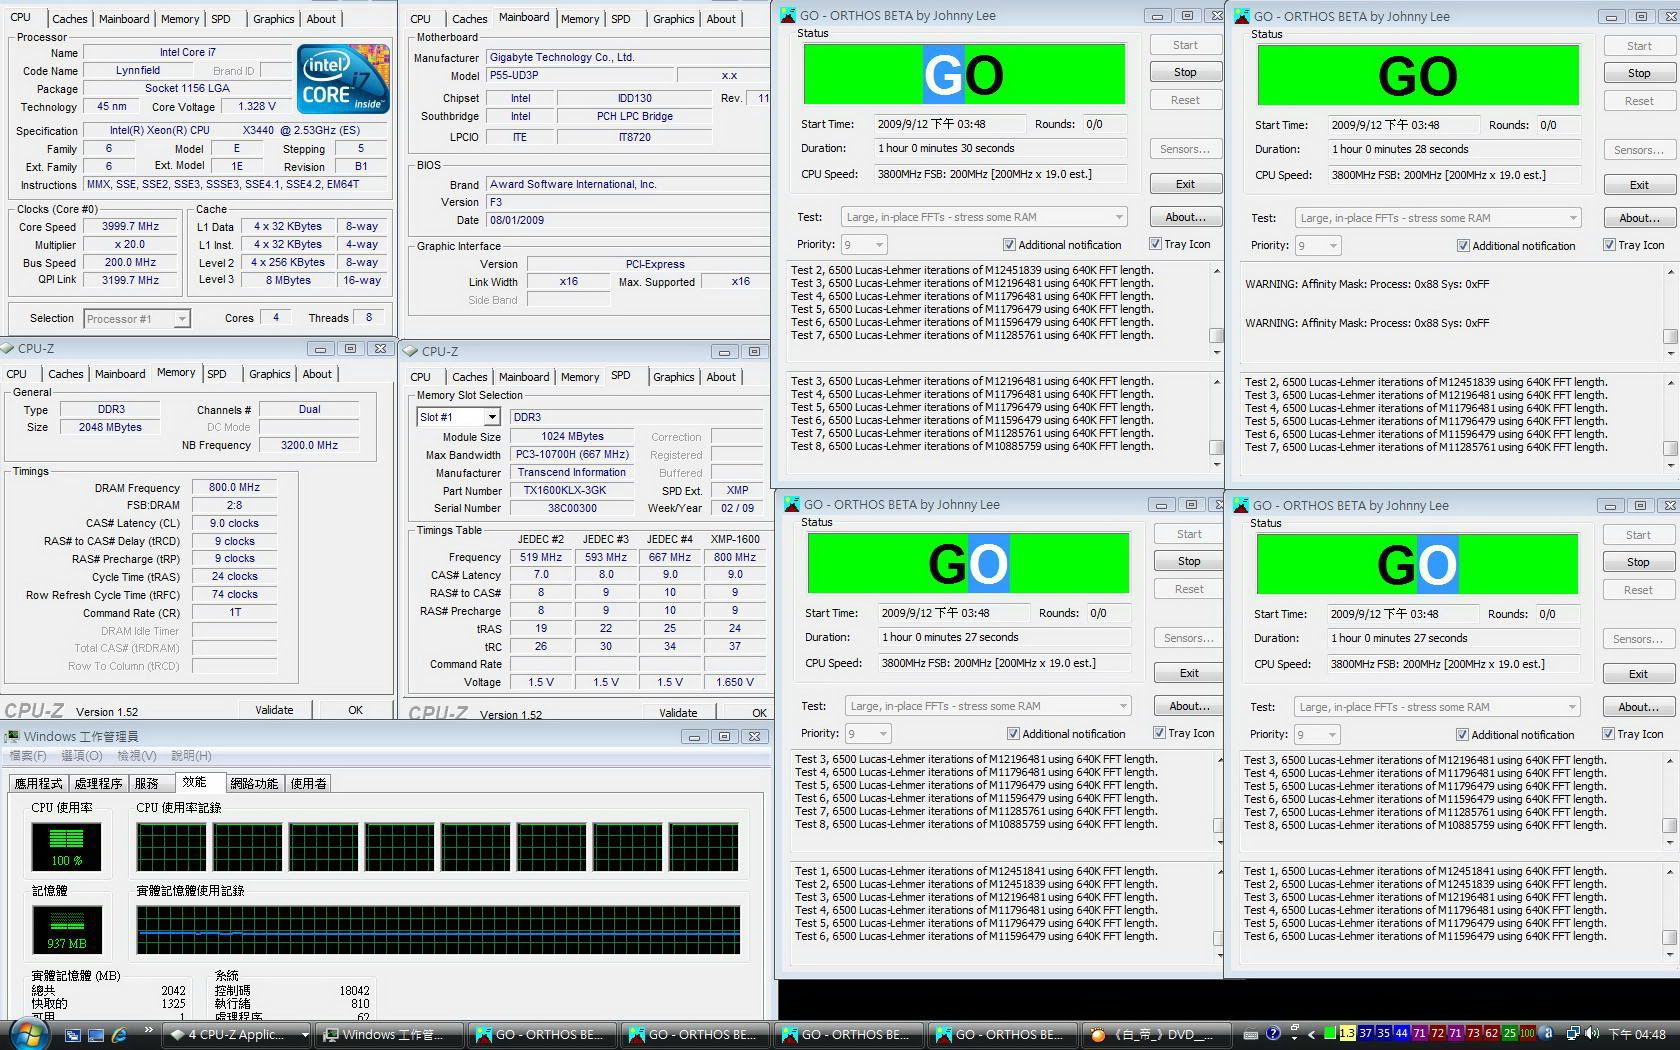Click bottom-right ORTHOS lower log scrollbar
Viewport: 1680px width, 1050px height.
pos(1669,912)
